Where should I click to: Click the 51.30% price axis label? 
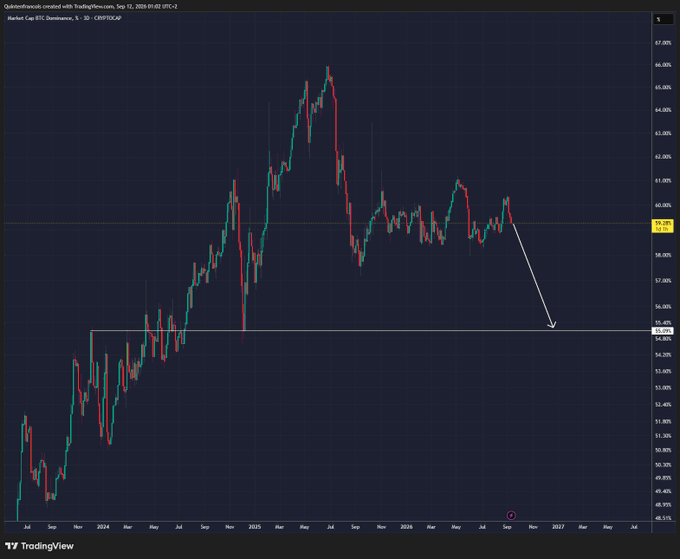[x=663, y=436]
